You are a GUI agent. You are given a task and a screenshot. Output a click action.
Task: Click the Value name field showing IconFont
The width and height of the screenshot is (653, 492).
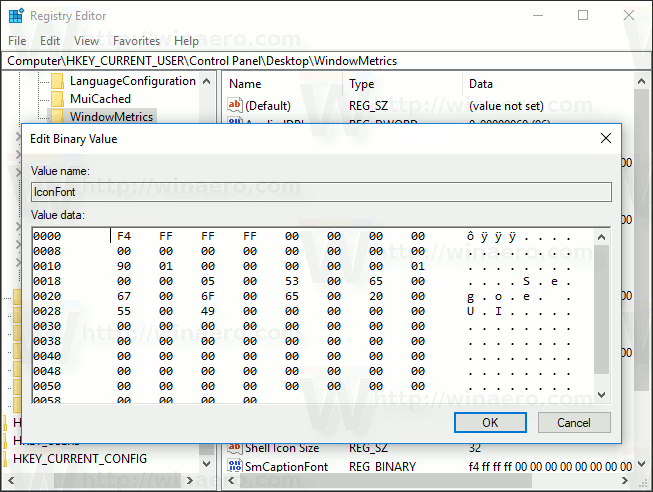[320, 192]
